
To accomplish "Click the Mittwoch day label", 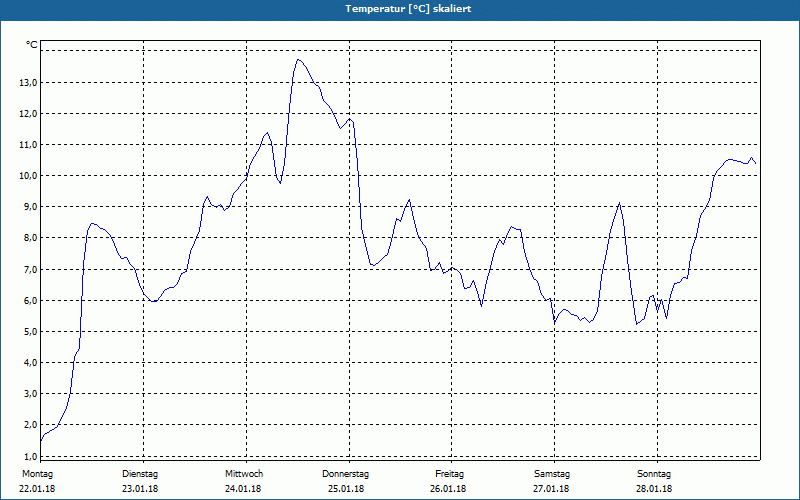I will click(x=244, y=474).
